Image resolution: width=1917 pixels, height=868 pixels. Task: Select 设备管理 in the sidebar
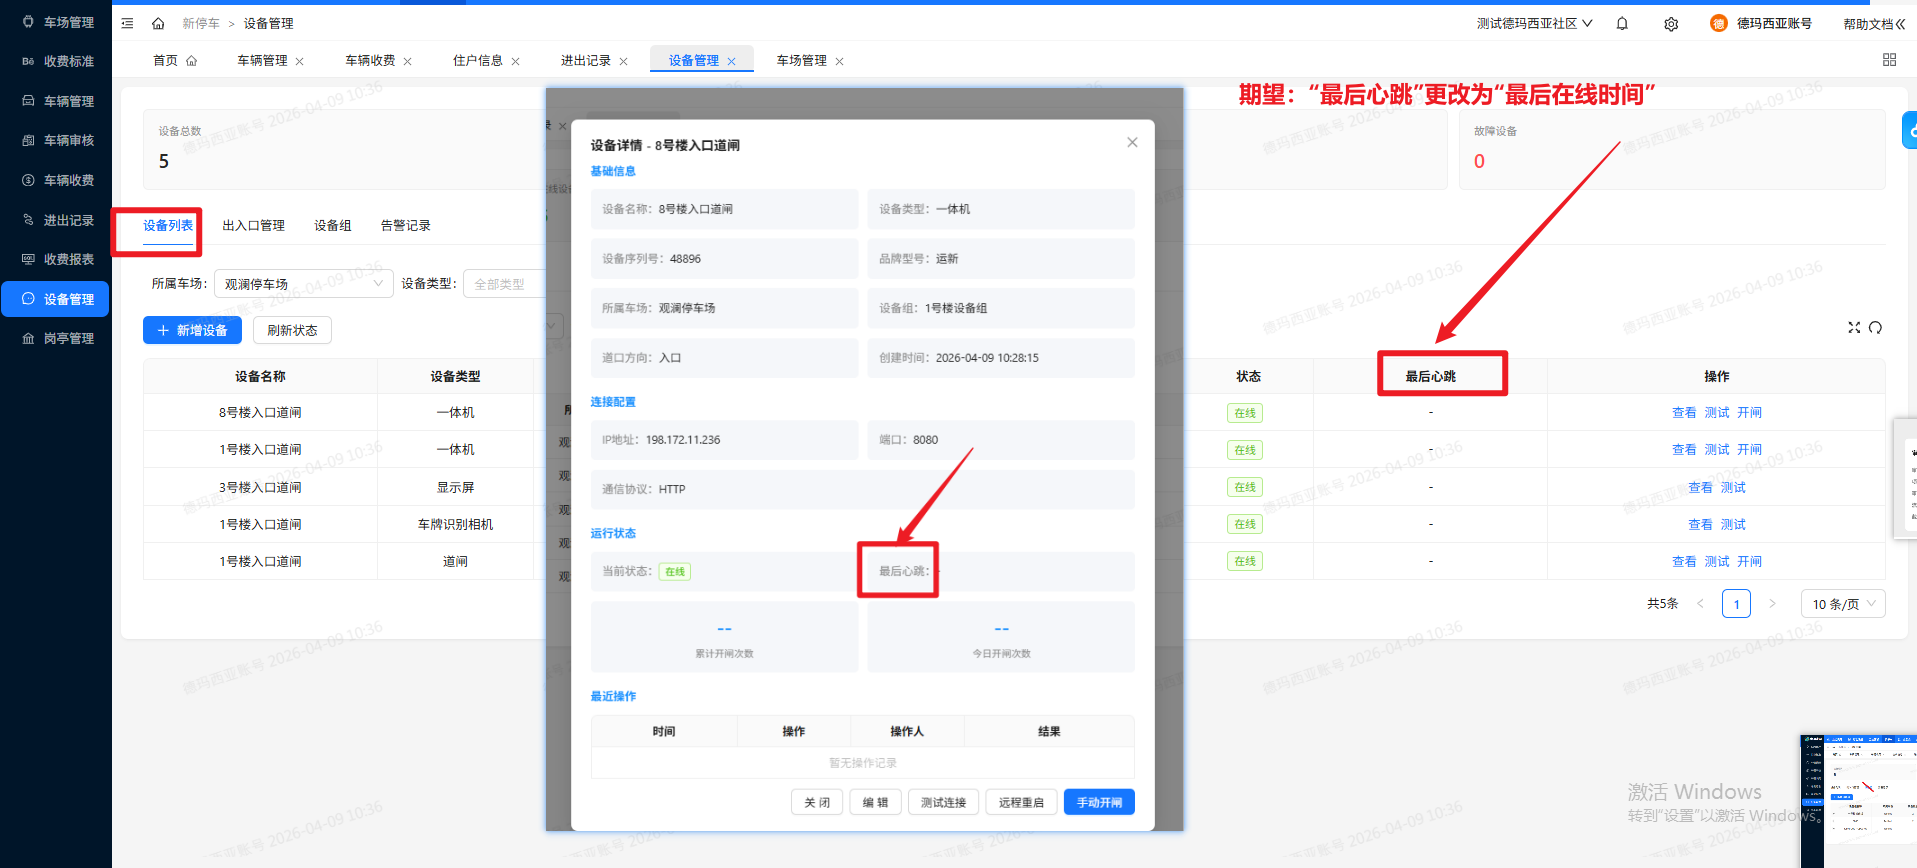tap(56, 299)
